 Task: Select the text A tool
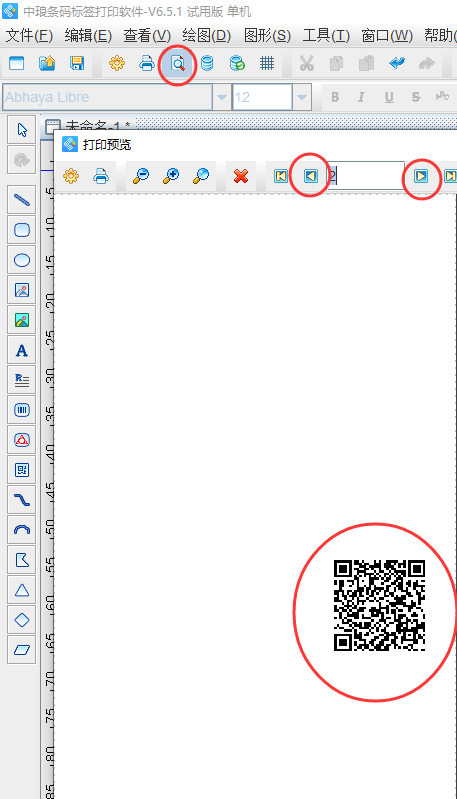(x=21, y=350)
